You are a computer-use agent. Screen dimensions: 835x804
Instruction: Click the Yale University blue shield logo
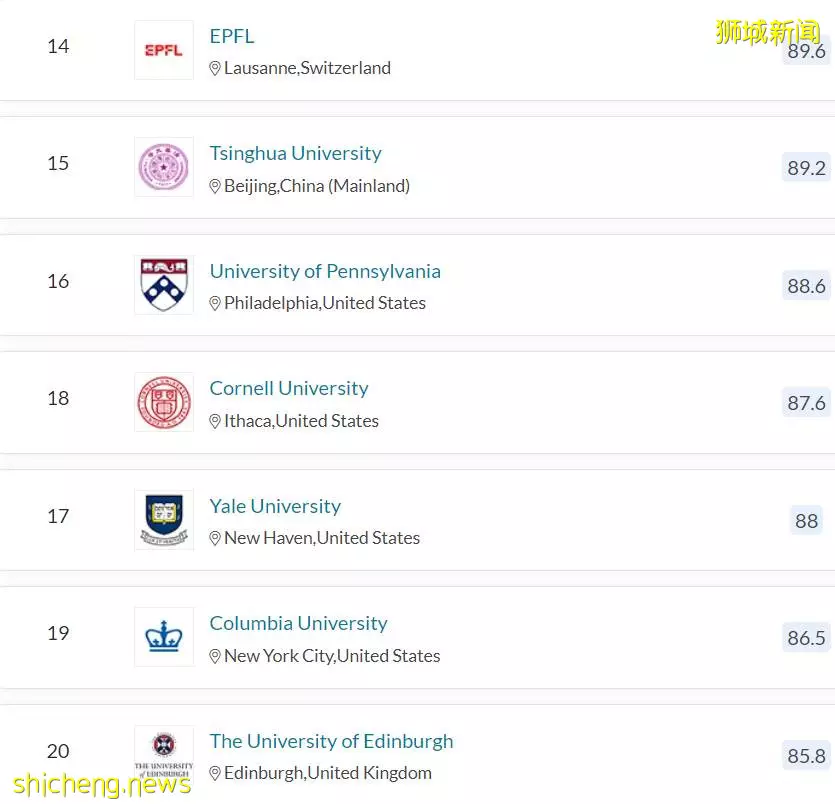click(x=164, y=520)
